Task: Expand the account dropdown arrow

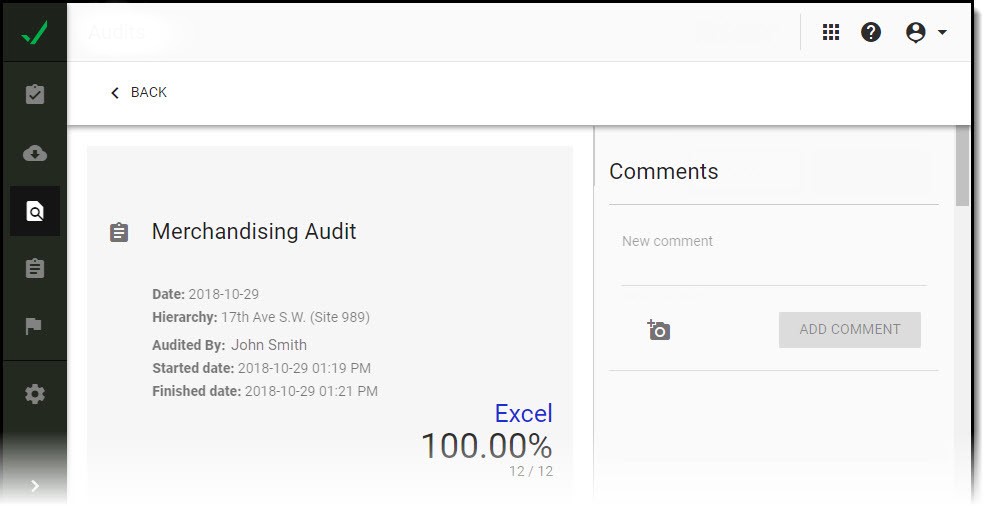Action: coord(942,33)
